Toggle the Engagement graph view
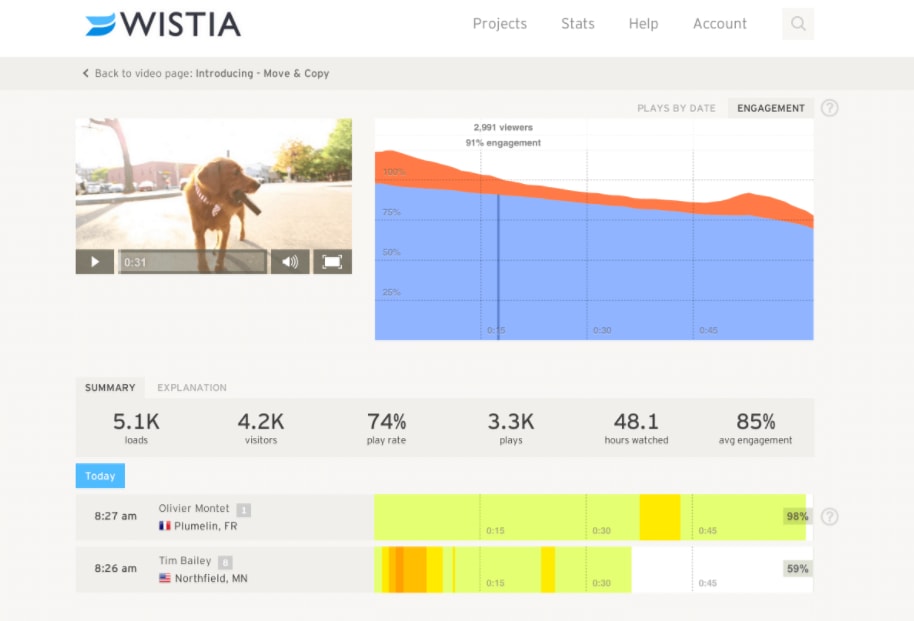Viewport: 914px width, 621px height. coord(770,107)
